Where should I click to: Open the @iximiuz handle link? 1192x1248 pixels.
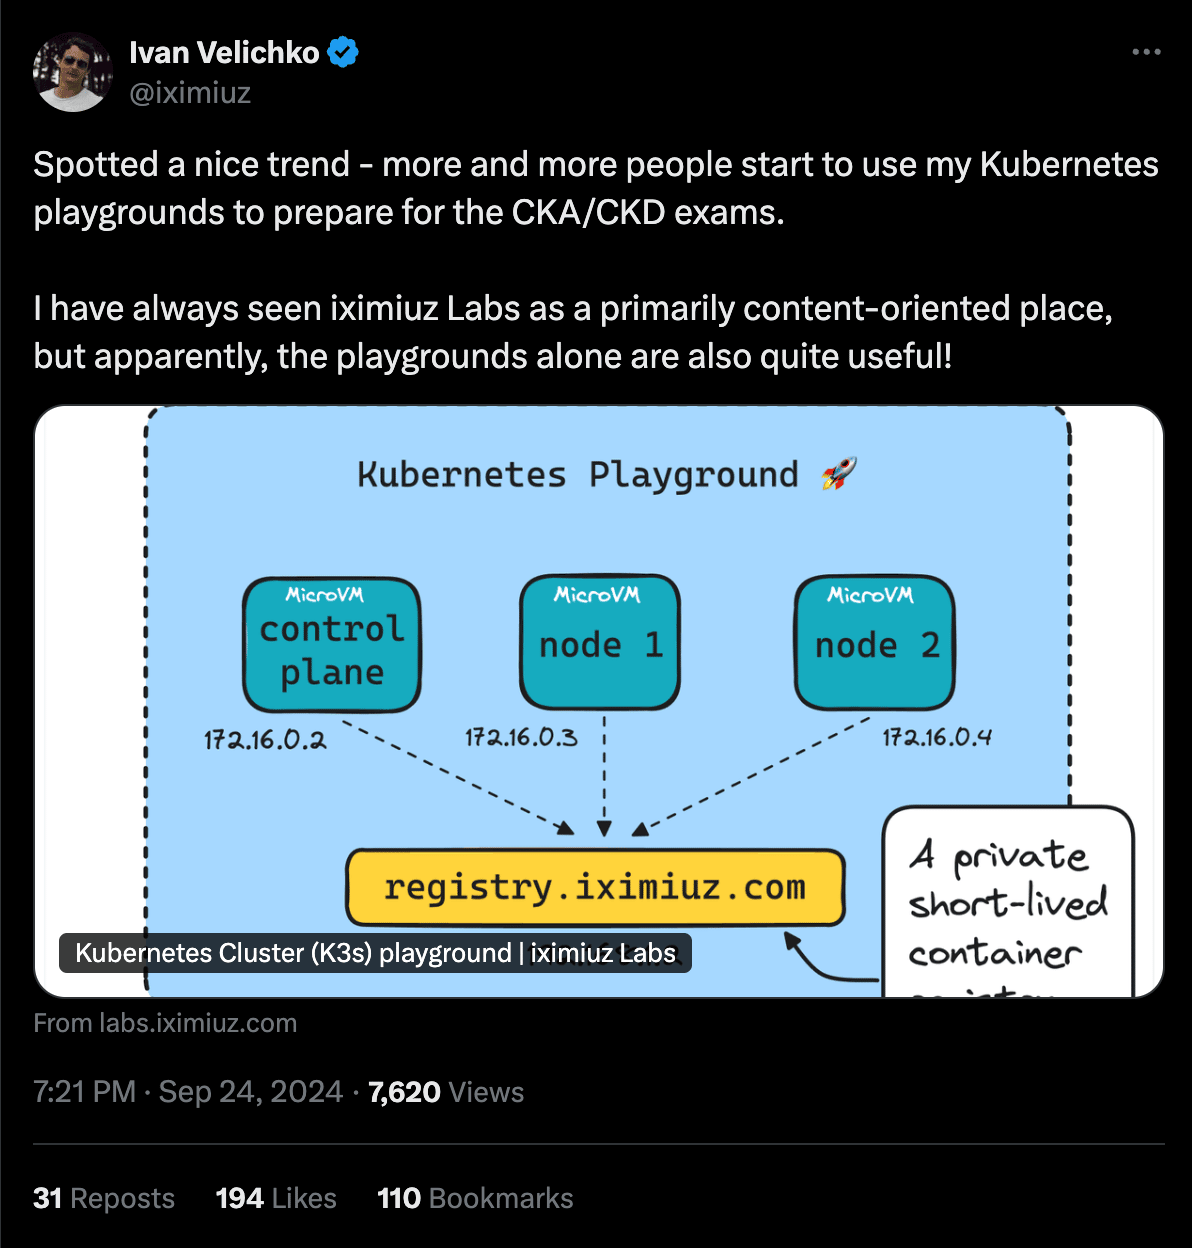[190, 93]
